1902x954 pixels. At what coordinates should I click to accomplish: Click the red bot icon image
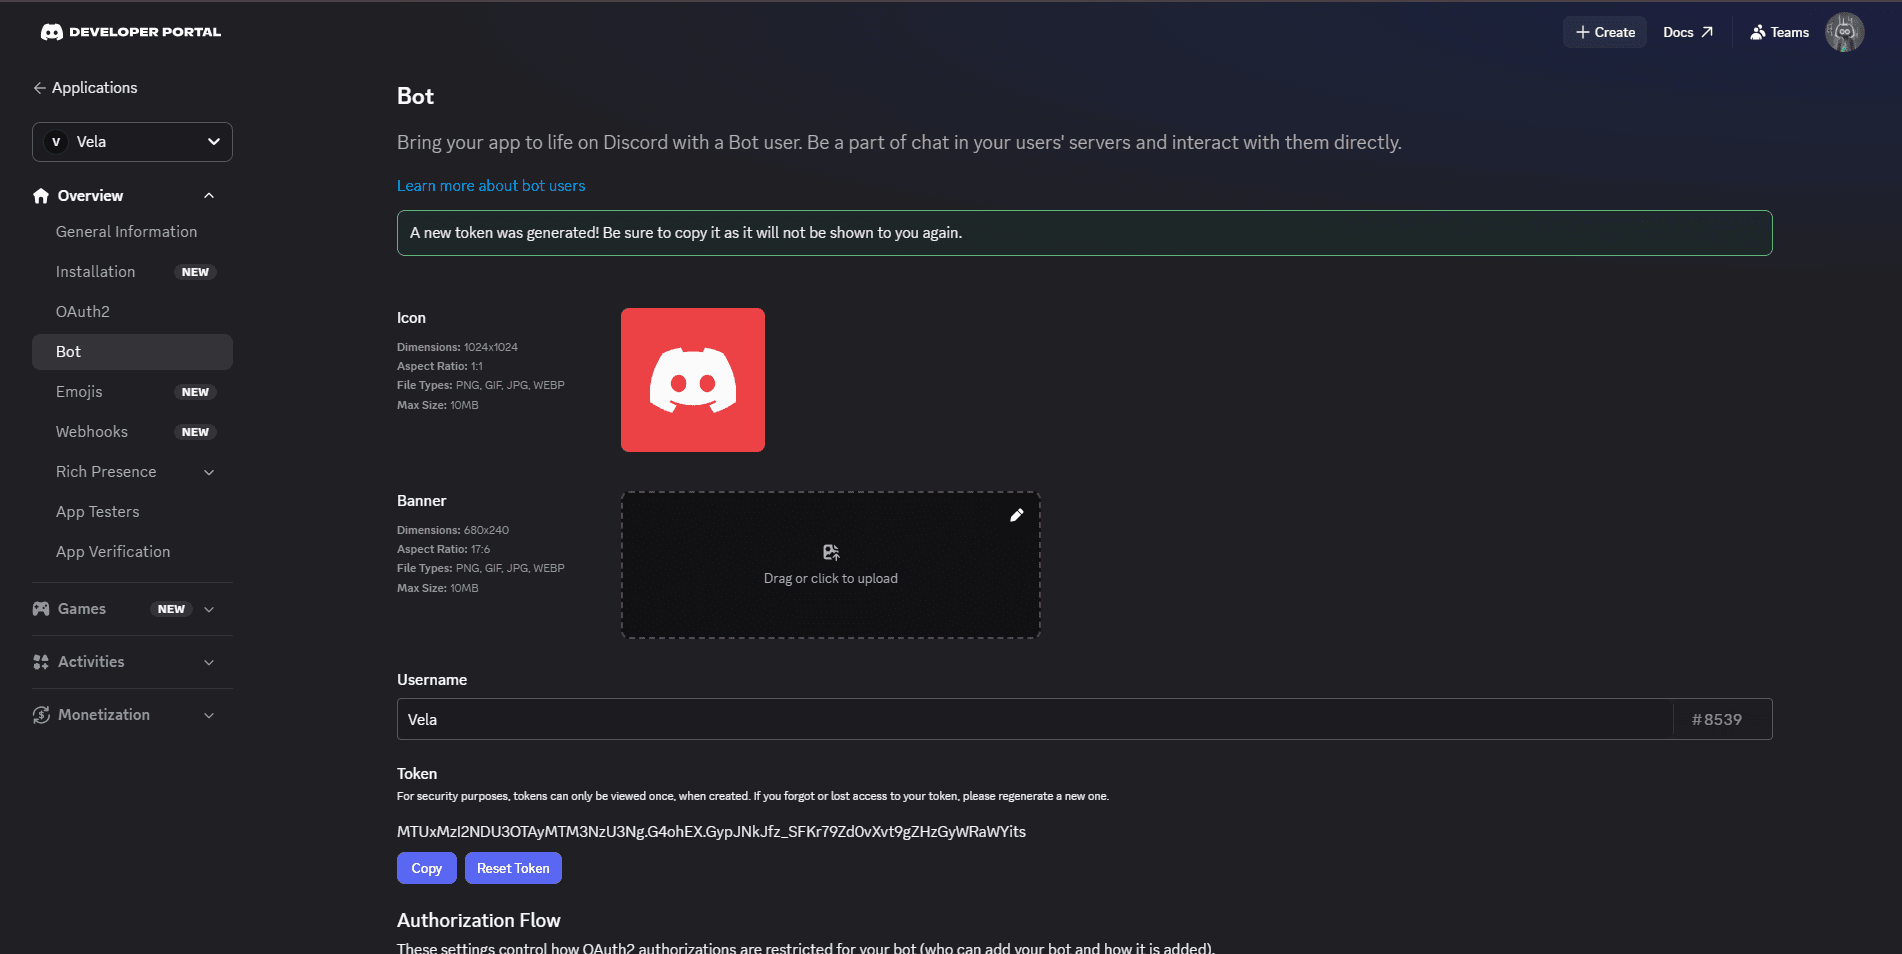(693, 380)
